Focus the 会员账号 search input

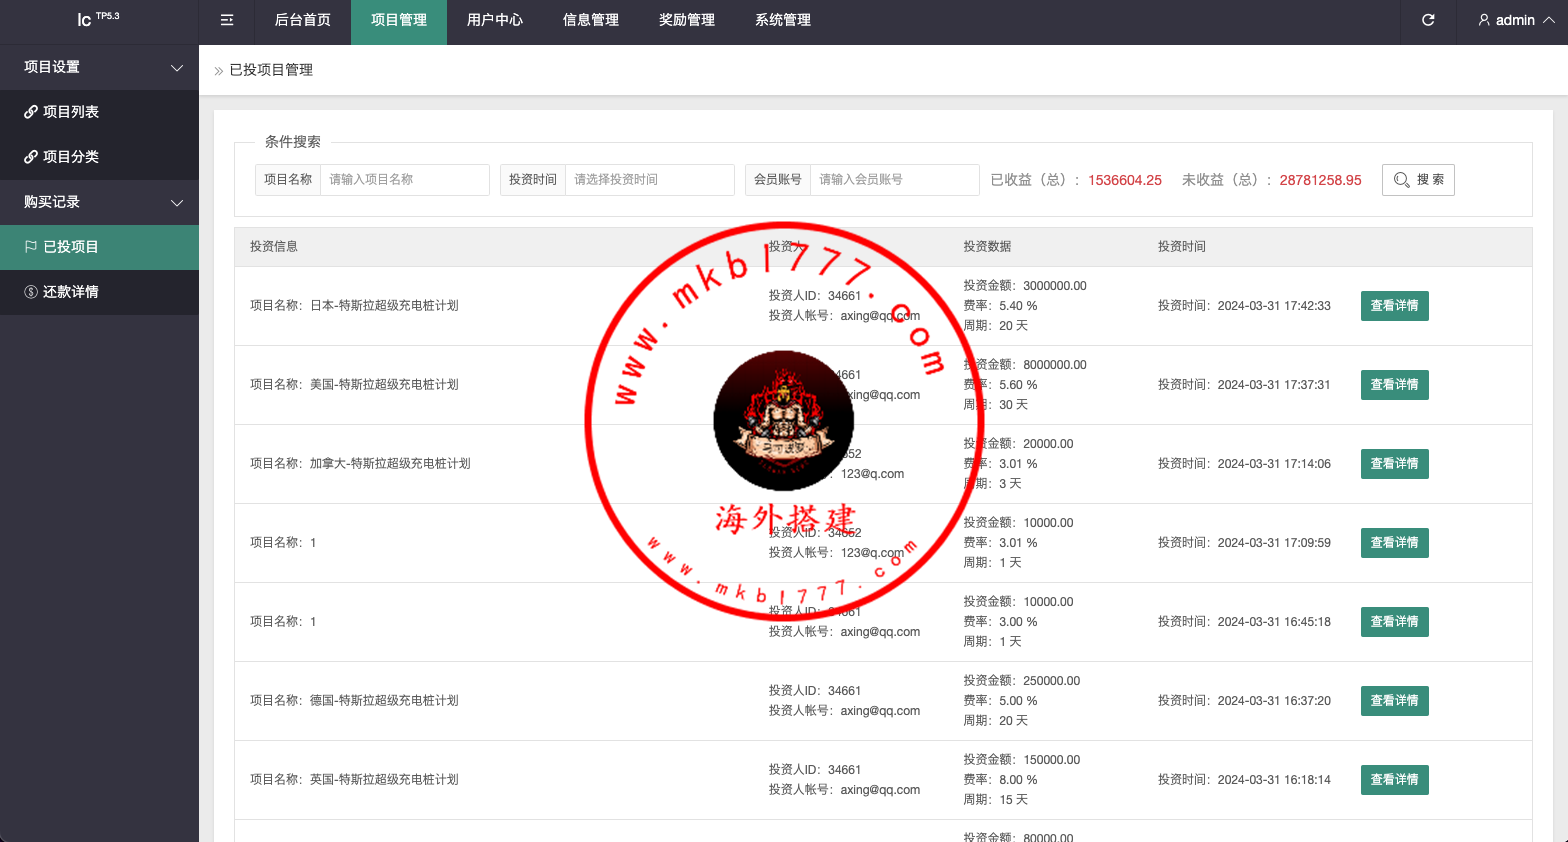coord(894,180)
